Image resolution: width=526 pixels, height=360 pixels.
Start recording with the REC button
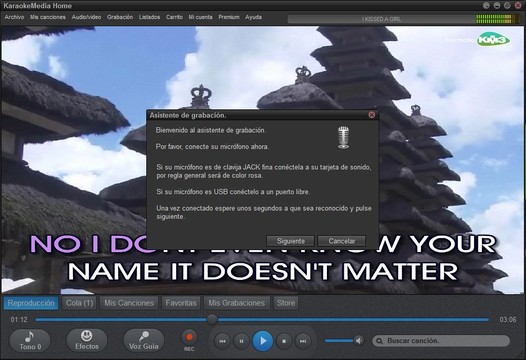click(x=189, y=337)
